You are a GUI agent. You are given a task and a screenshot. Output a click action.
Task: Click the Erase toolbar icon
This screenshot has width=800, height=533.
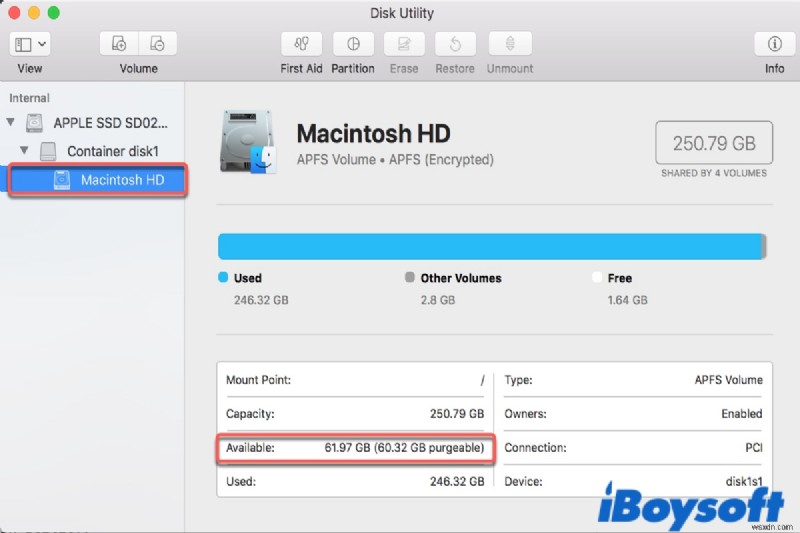(404, 44)
